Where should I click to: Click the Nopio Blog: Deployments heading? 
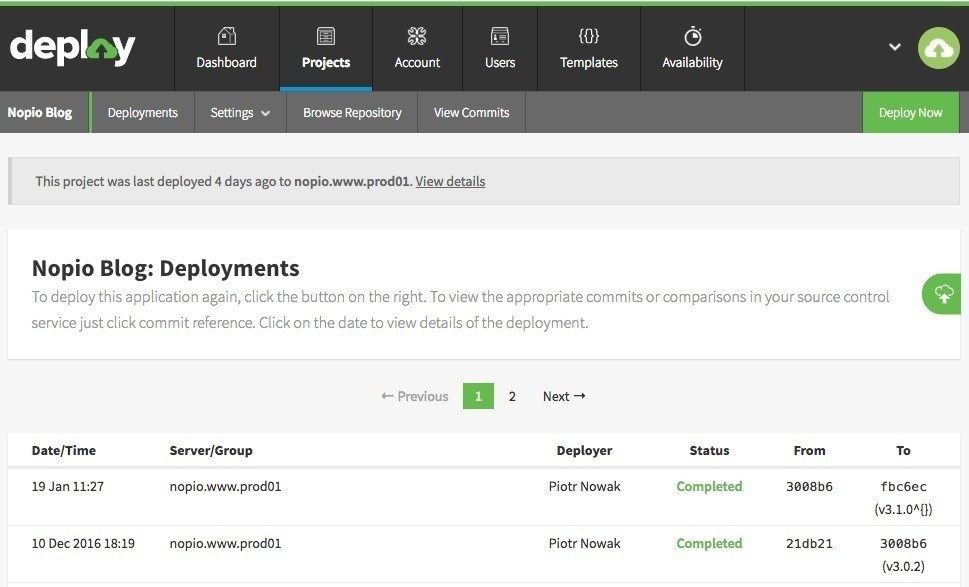click(x=166, y=268)
